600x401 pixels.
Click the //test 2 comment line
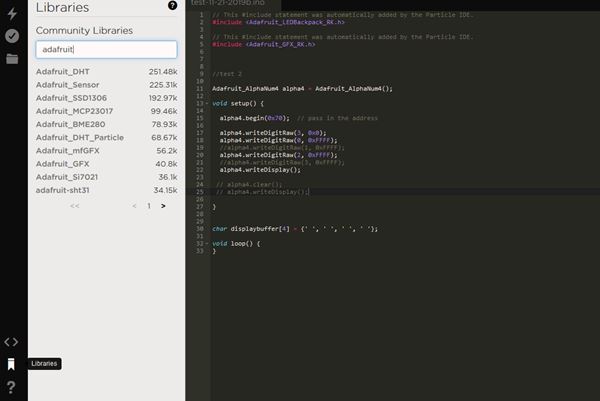pyautogui.click(x=227, y=74)
